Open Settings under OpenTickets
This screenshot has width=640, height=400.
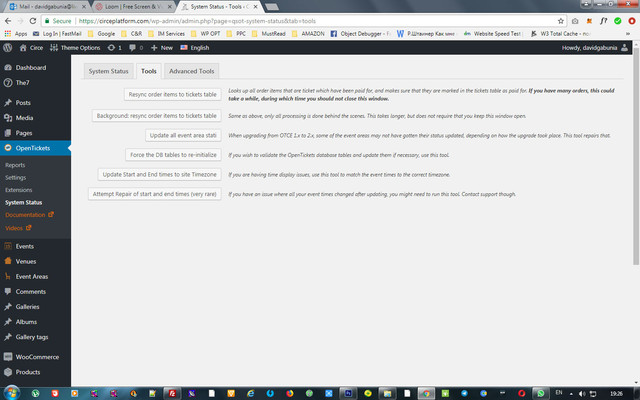[x=16, y=178]
